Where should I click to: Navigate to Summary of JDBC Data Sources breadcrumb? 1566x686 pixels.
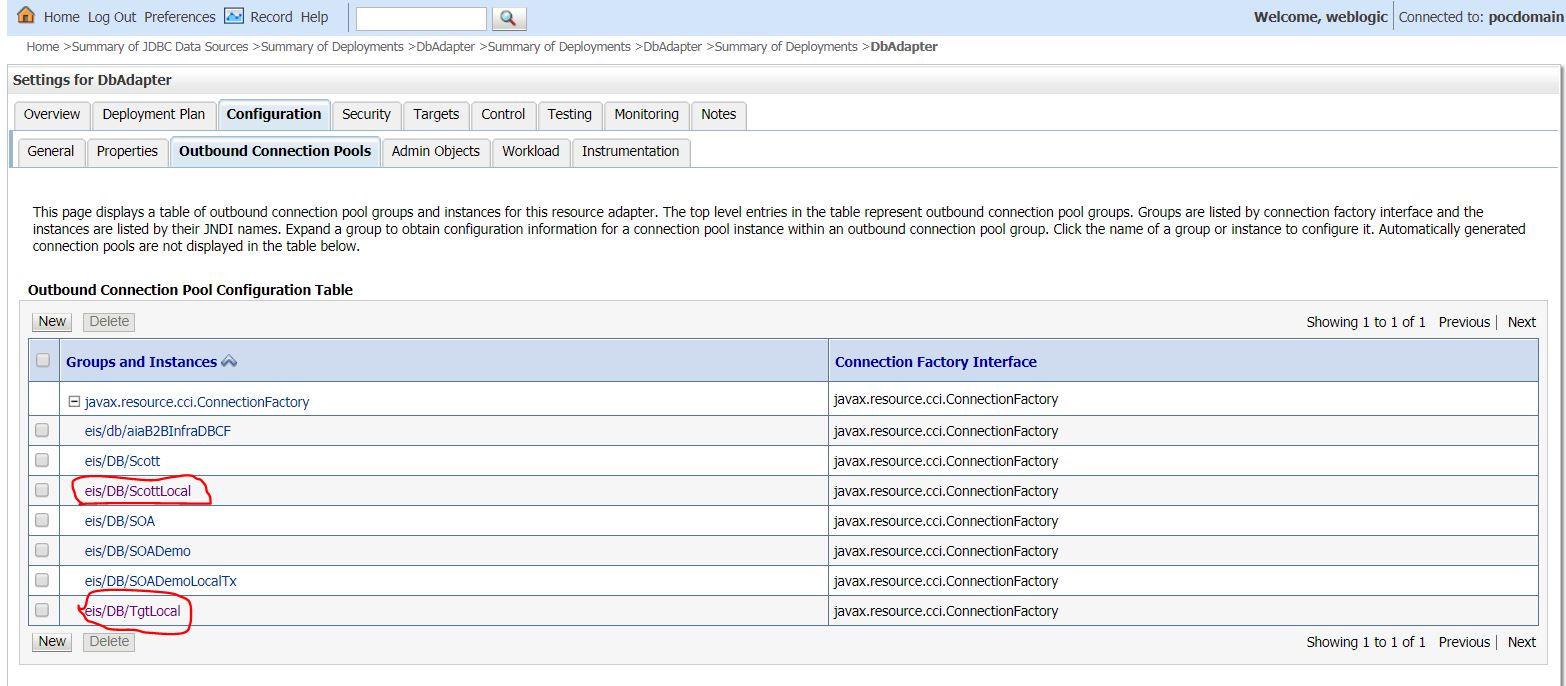tap(161, 46)
